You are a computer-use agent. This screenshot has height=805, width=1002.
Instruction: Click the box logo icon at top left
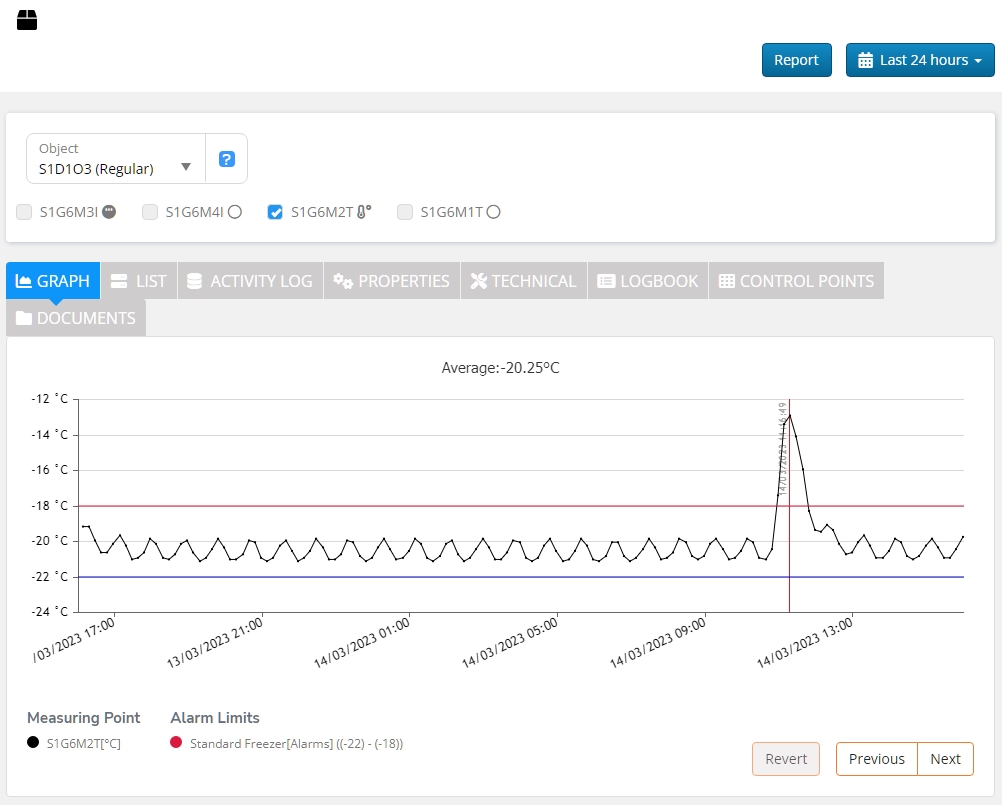click(x=27, y=20)
